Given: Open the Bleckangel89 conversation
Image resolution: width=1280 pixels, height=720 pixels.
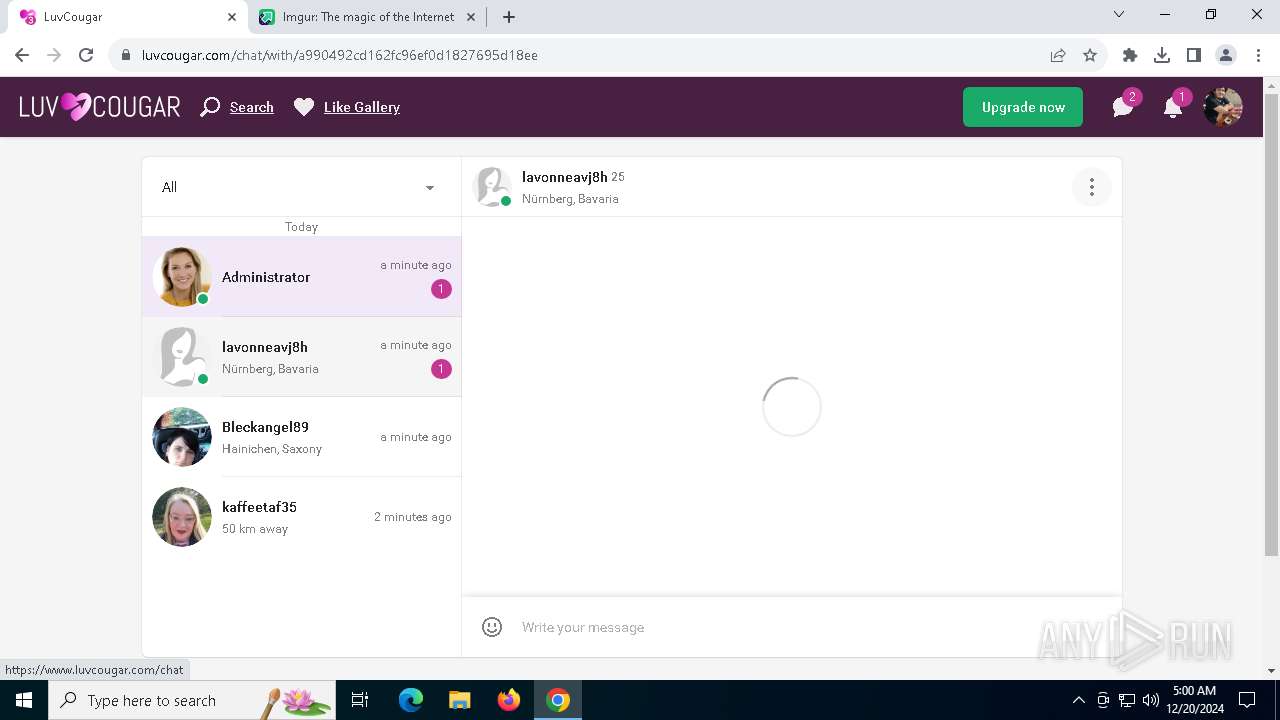Looking at the screenshot, I should point(301,437).
